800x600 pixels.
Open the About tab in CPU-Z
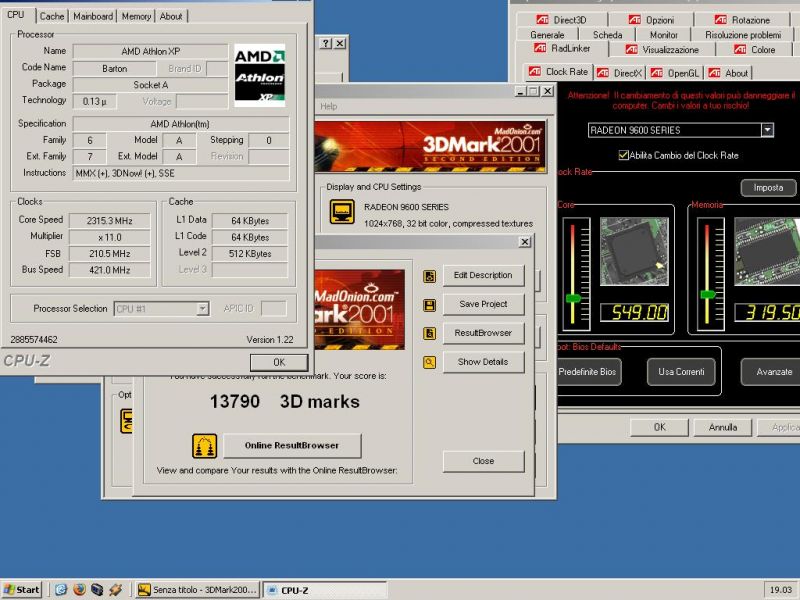click(171, 16)
